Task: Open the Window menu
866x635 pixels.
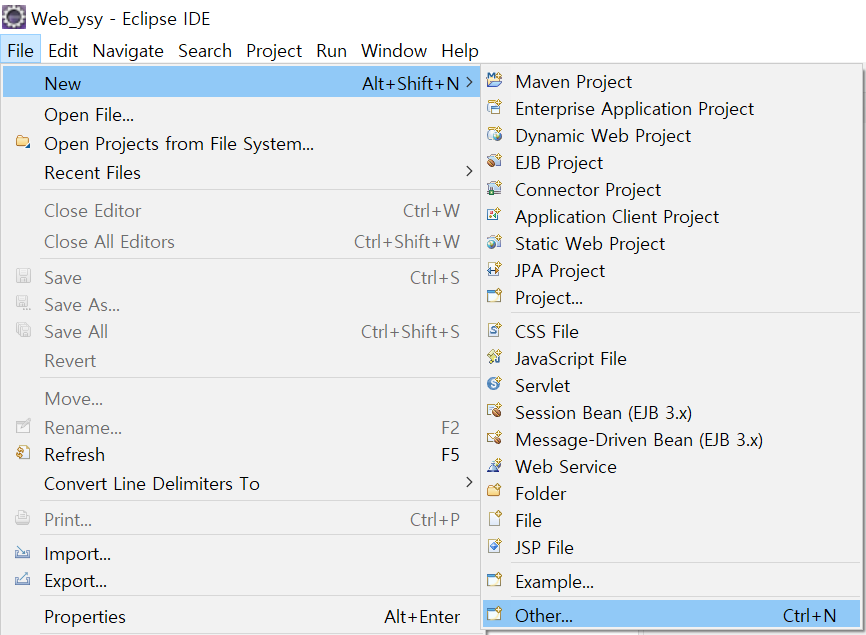Action: click(394, 51)
